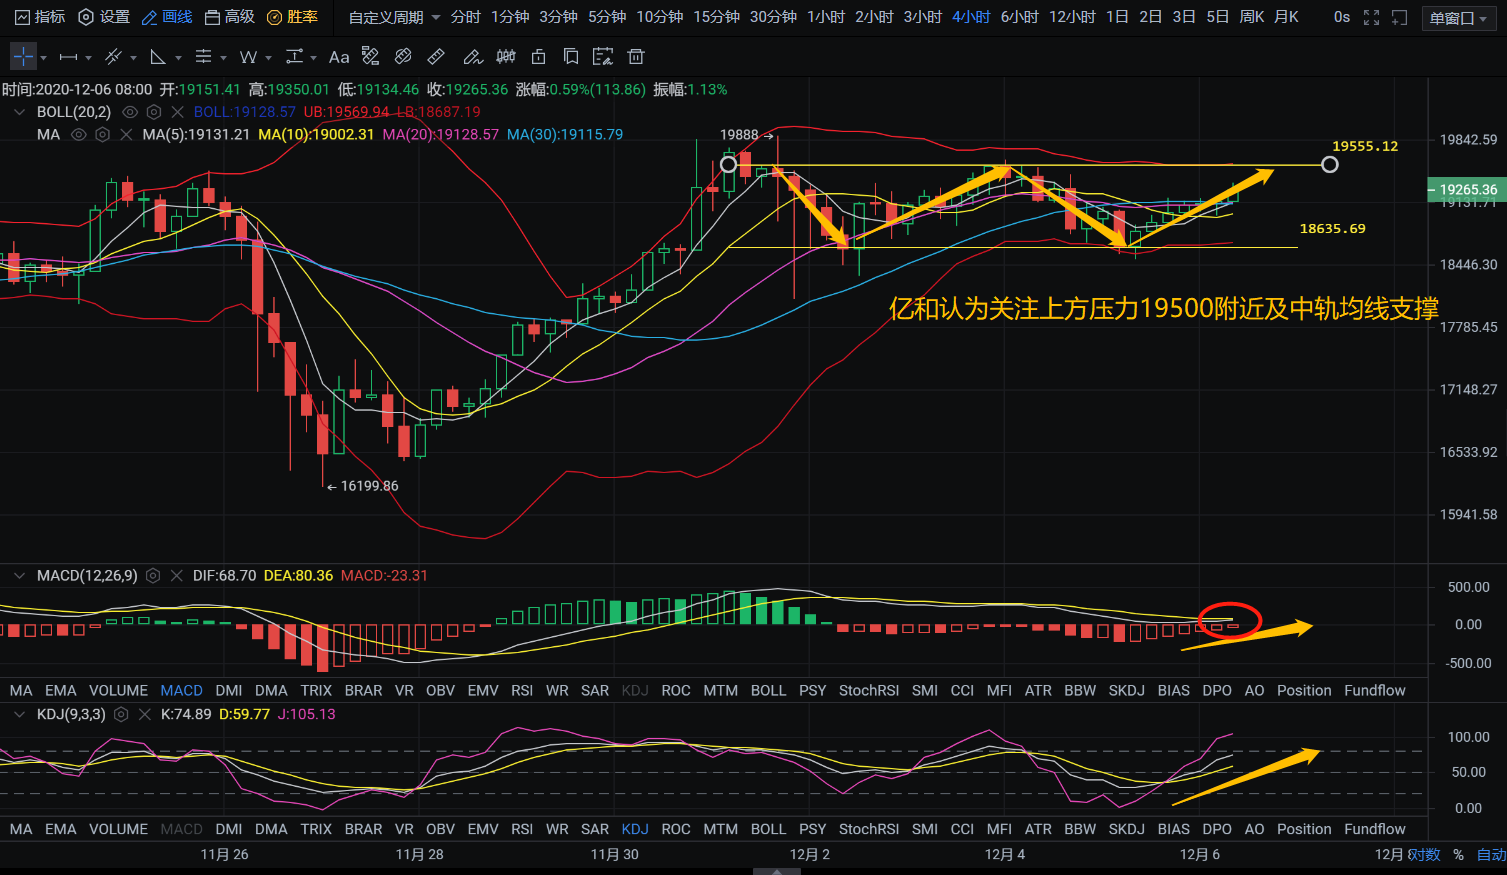Click the trash icon to delete drawings
This screenshot has width=1507, height=875.
click(x=635, y=57)
